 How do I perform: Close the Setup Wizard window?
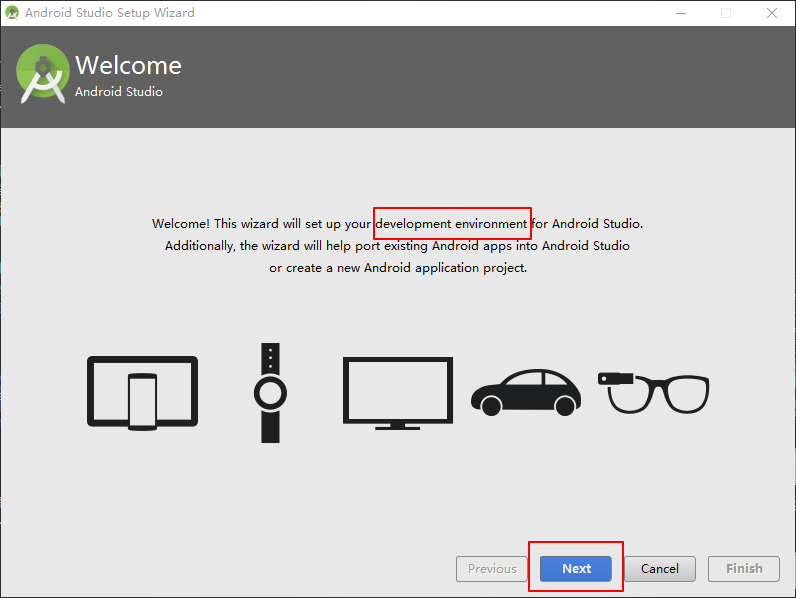[x=772, y=13]
